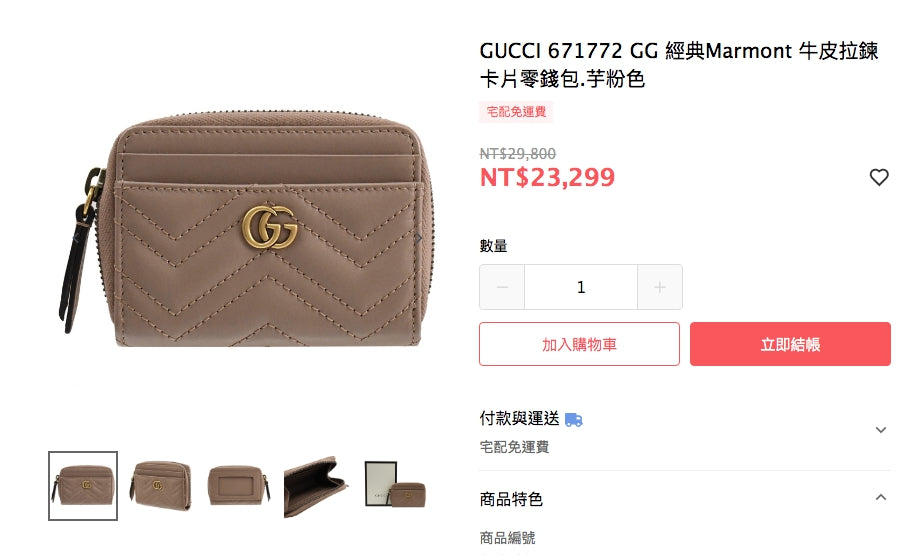Image resolution: width=912 pixels, height=555 pixels.
Task: Select second angled-view wallet thumbnail
Action: coord(161,486)
